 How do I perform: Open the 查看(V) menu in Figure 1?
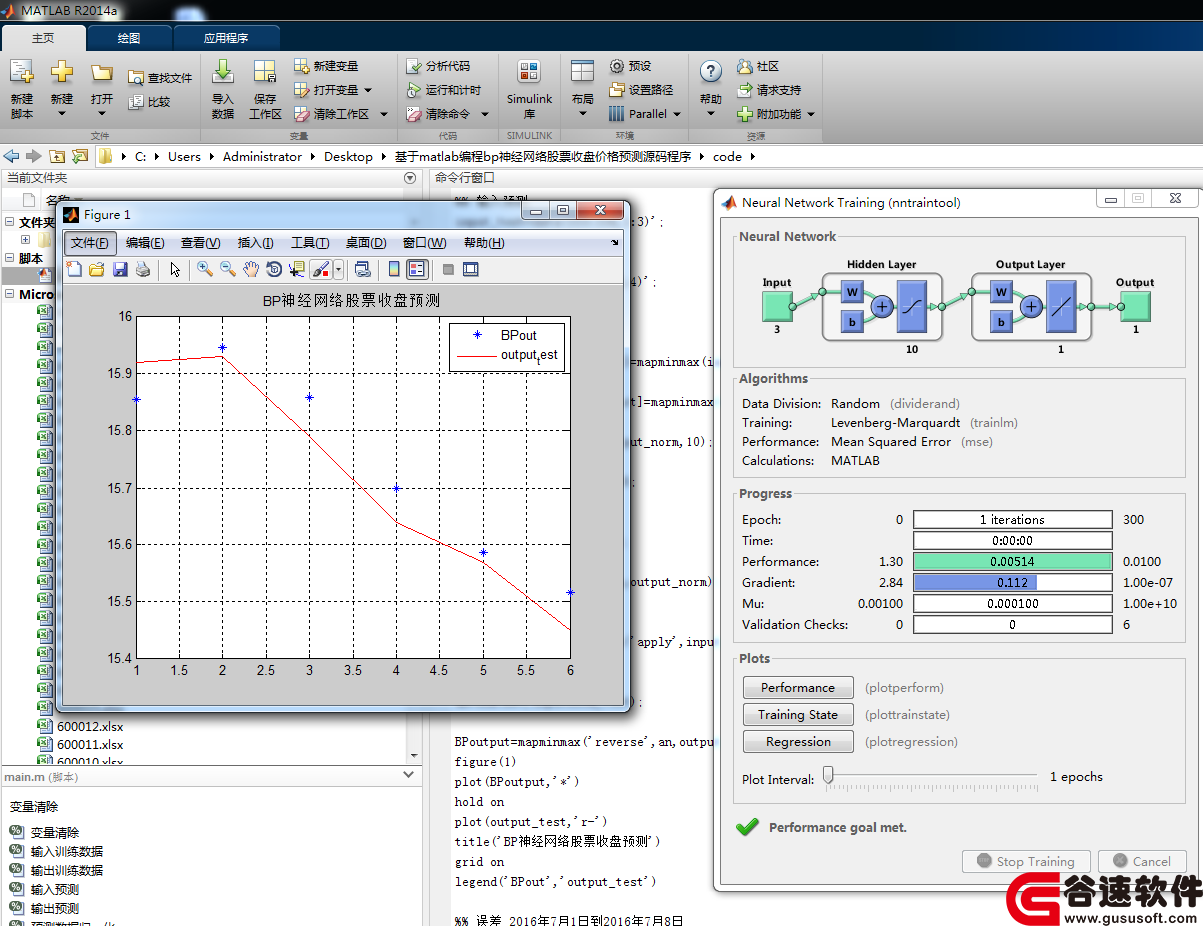tap(200, 243)
